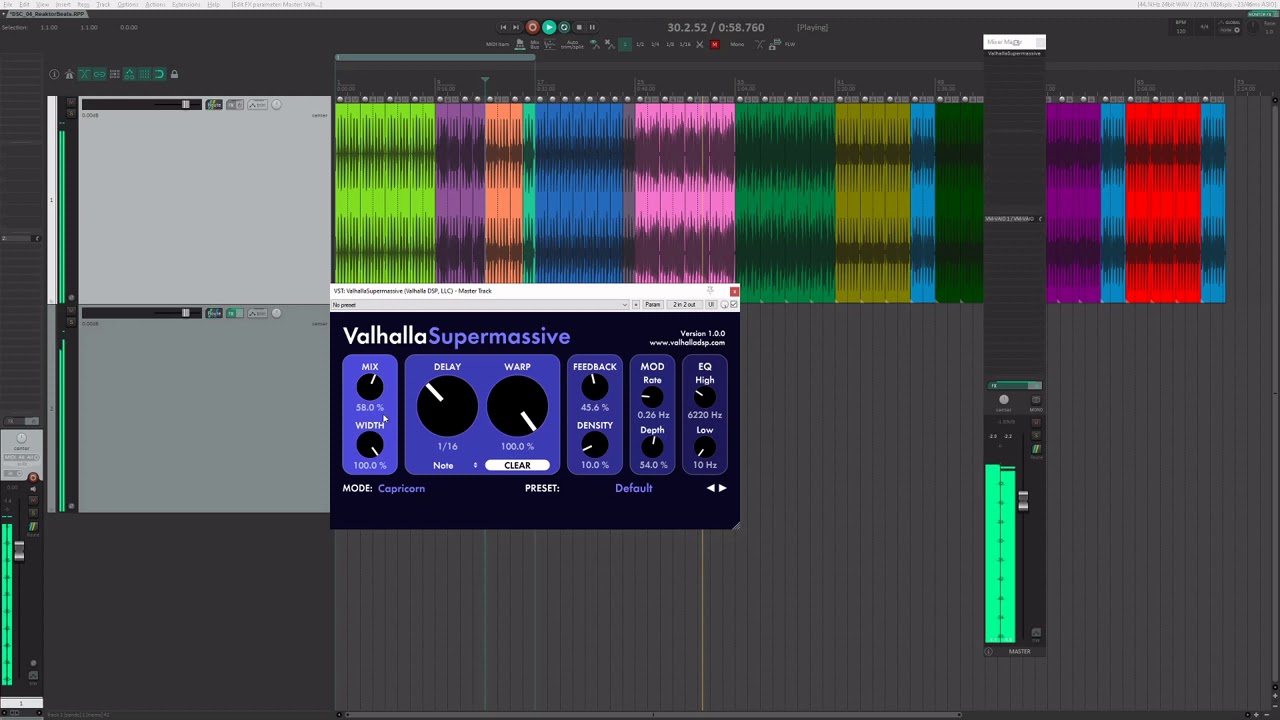The height and width of the screenshot is (720, 1280).
Task: Toggle the grid lines icon
Action: coord(144,74)
